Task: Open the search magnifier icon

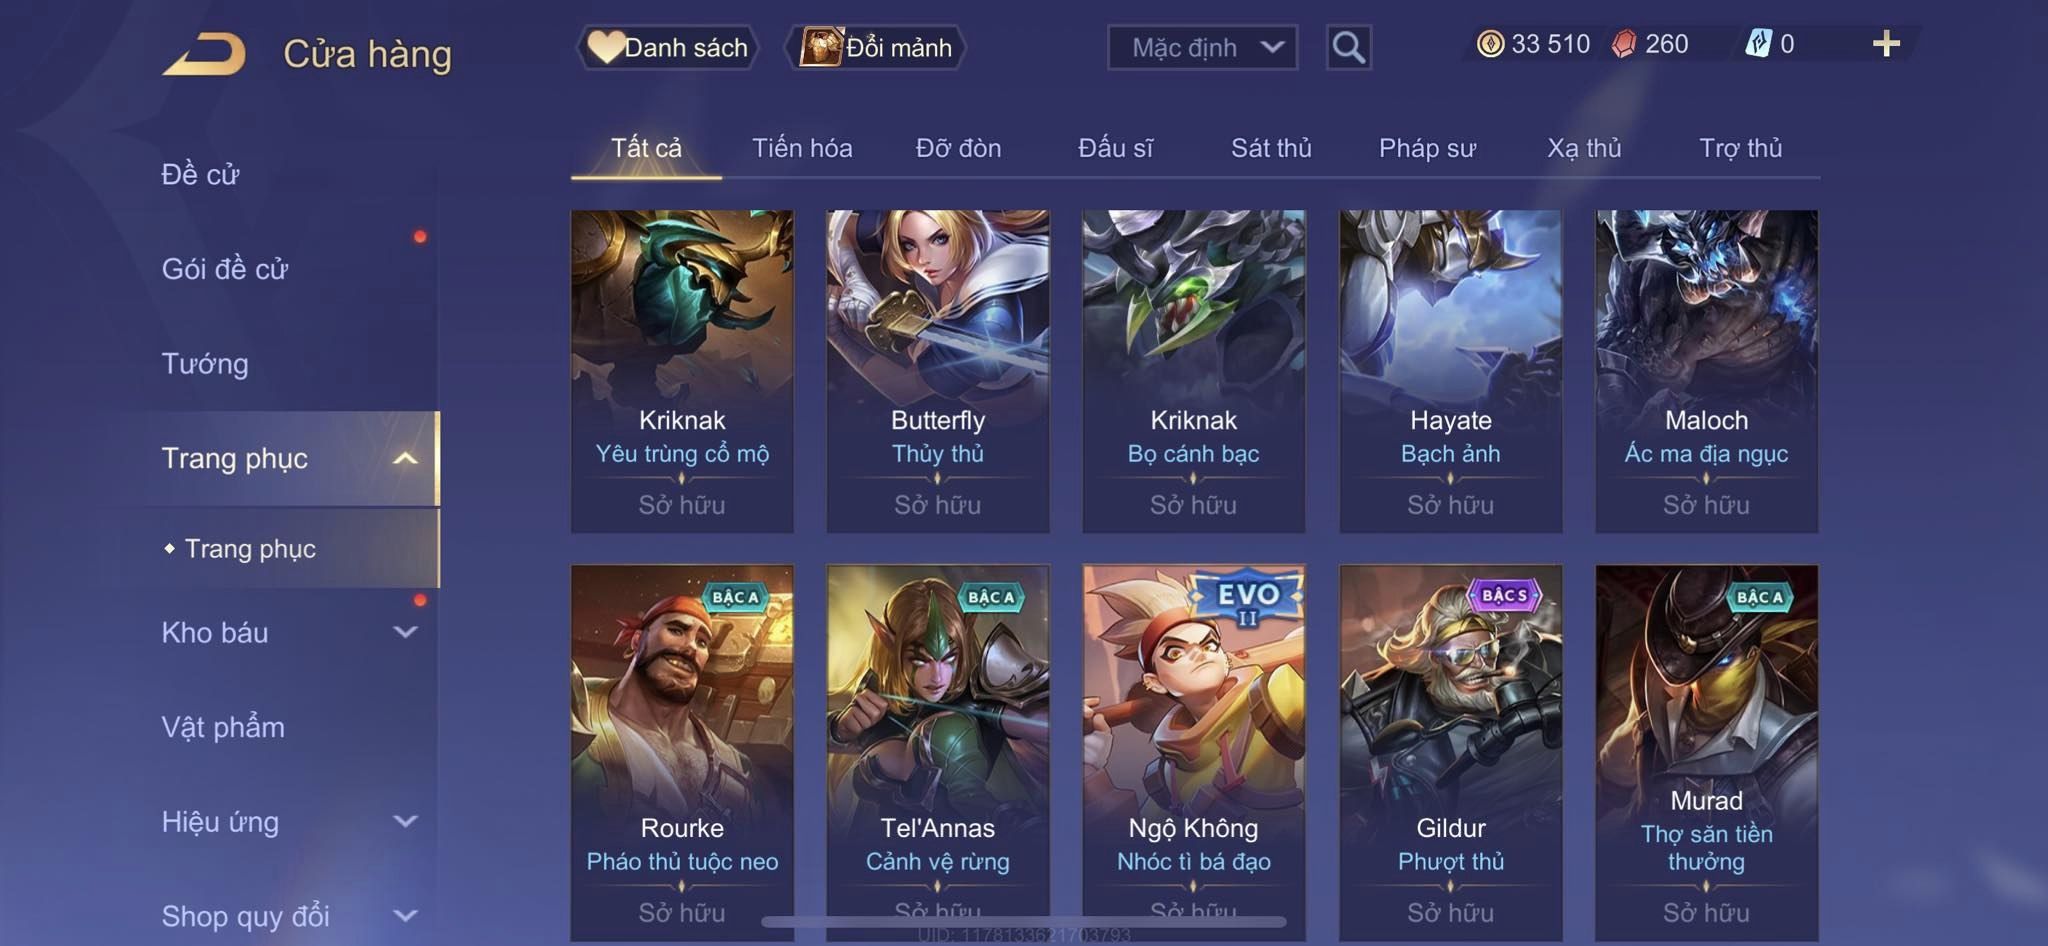Action: tap(1348, 47)
